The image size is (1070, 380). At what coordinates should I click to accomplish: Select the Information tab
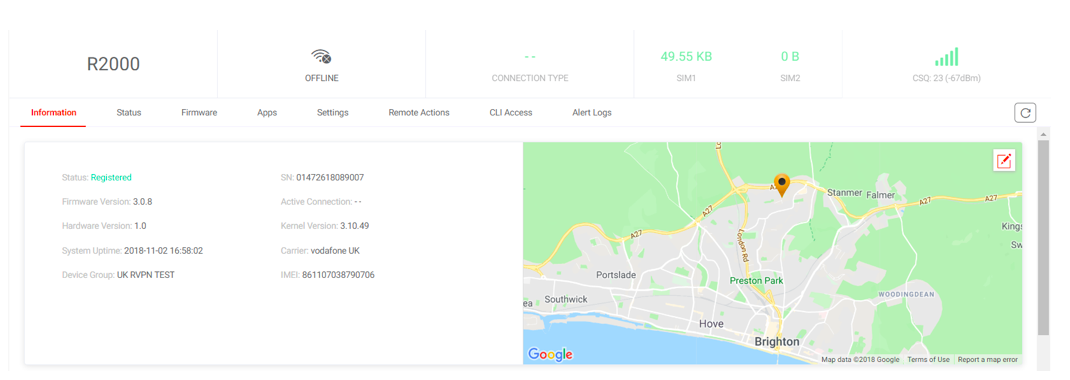53,113
